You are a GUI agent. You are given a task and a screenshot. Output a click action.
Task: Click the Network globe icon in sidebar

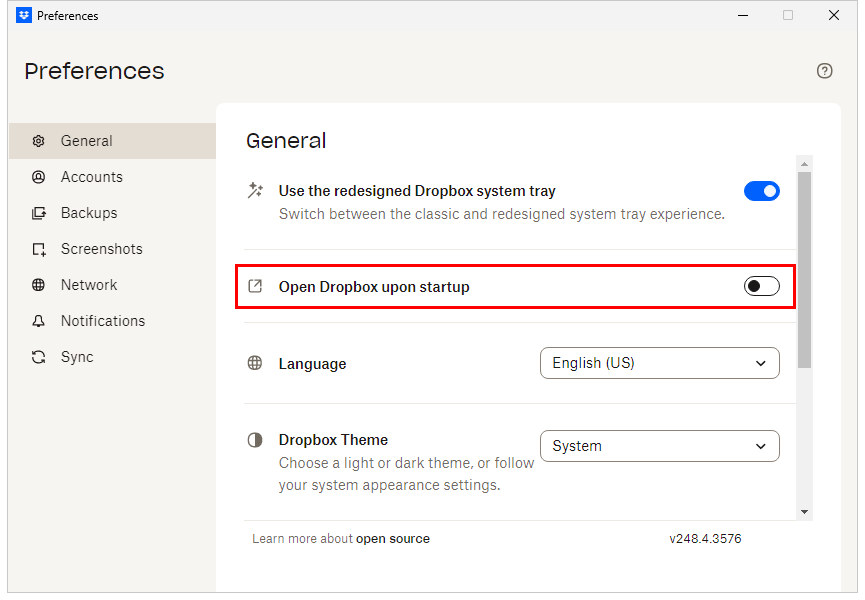pos(39,285)
